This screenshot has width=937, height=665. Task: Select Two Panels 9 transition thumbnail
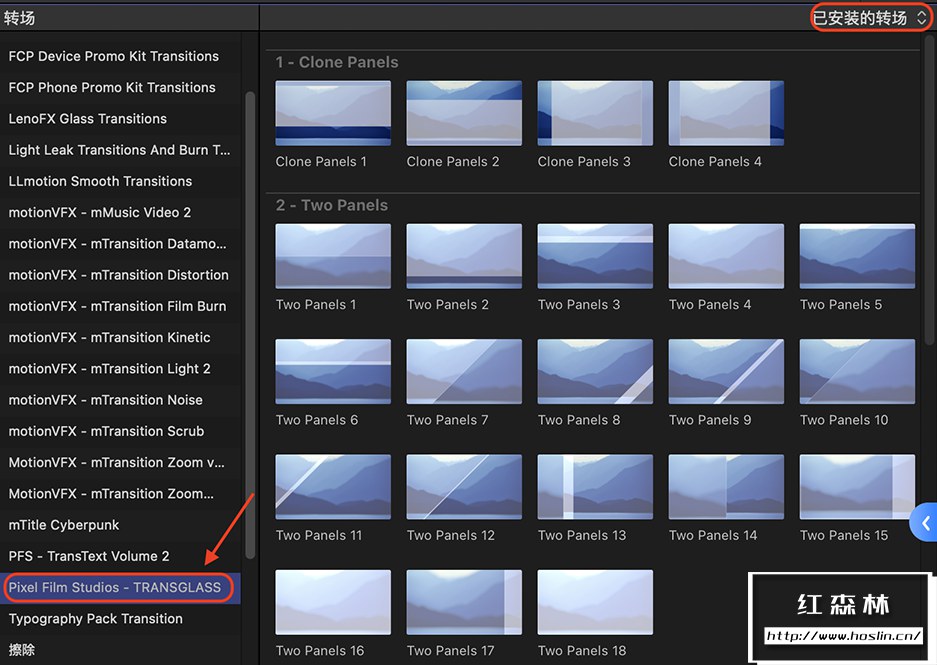point(726,372)
